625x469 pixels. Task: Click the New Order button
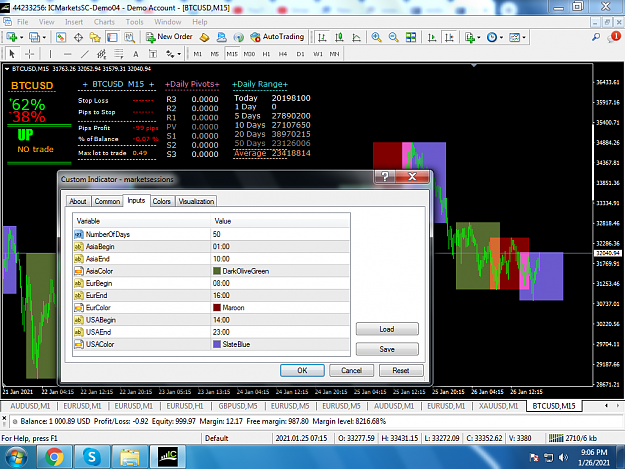coord(169,37)
